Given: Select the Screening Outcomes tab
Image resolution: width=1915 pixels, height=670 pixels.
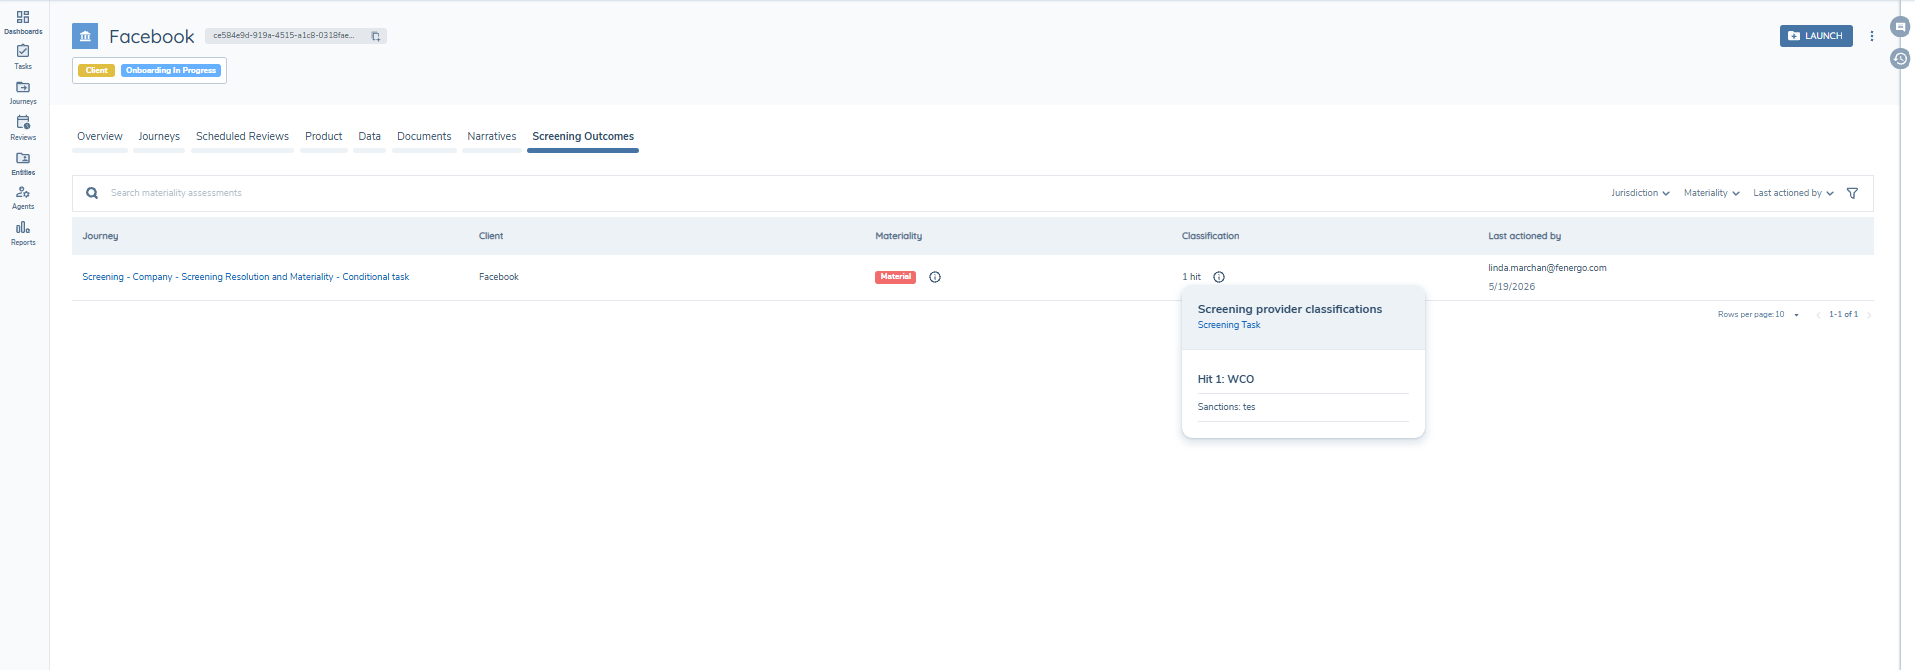Looking at the screenshot, I should click(583, 137).
